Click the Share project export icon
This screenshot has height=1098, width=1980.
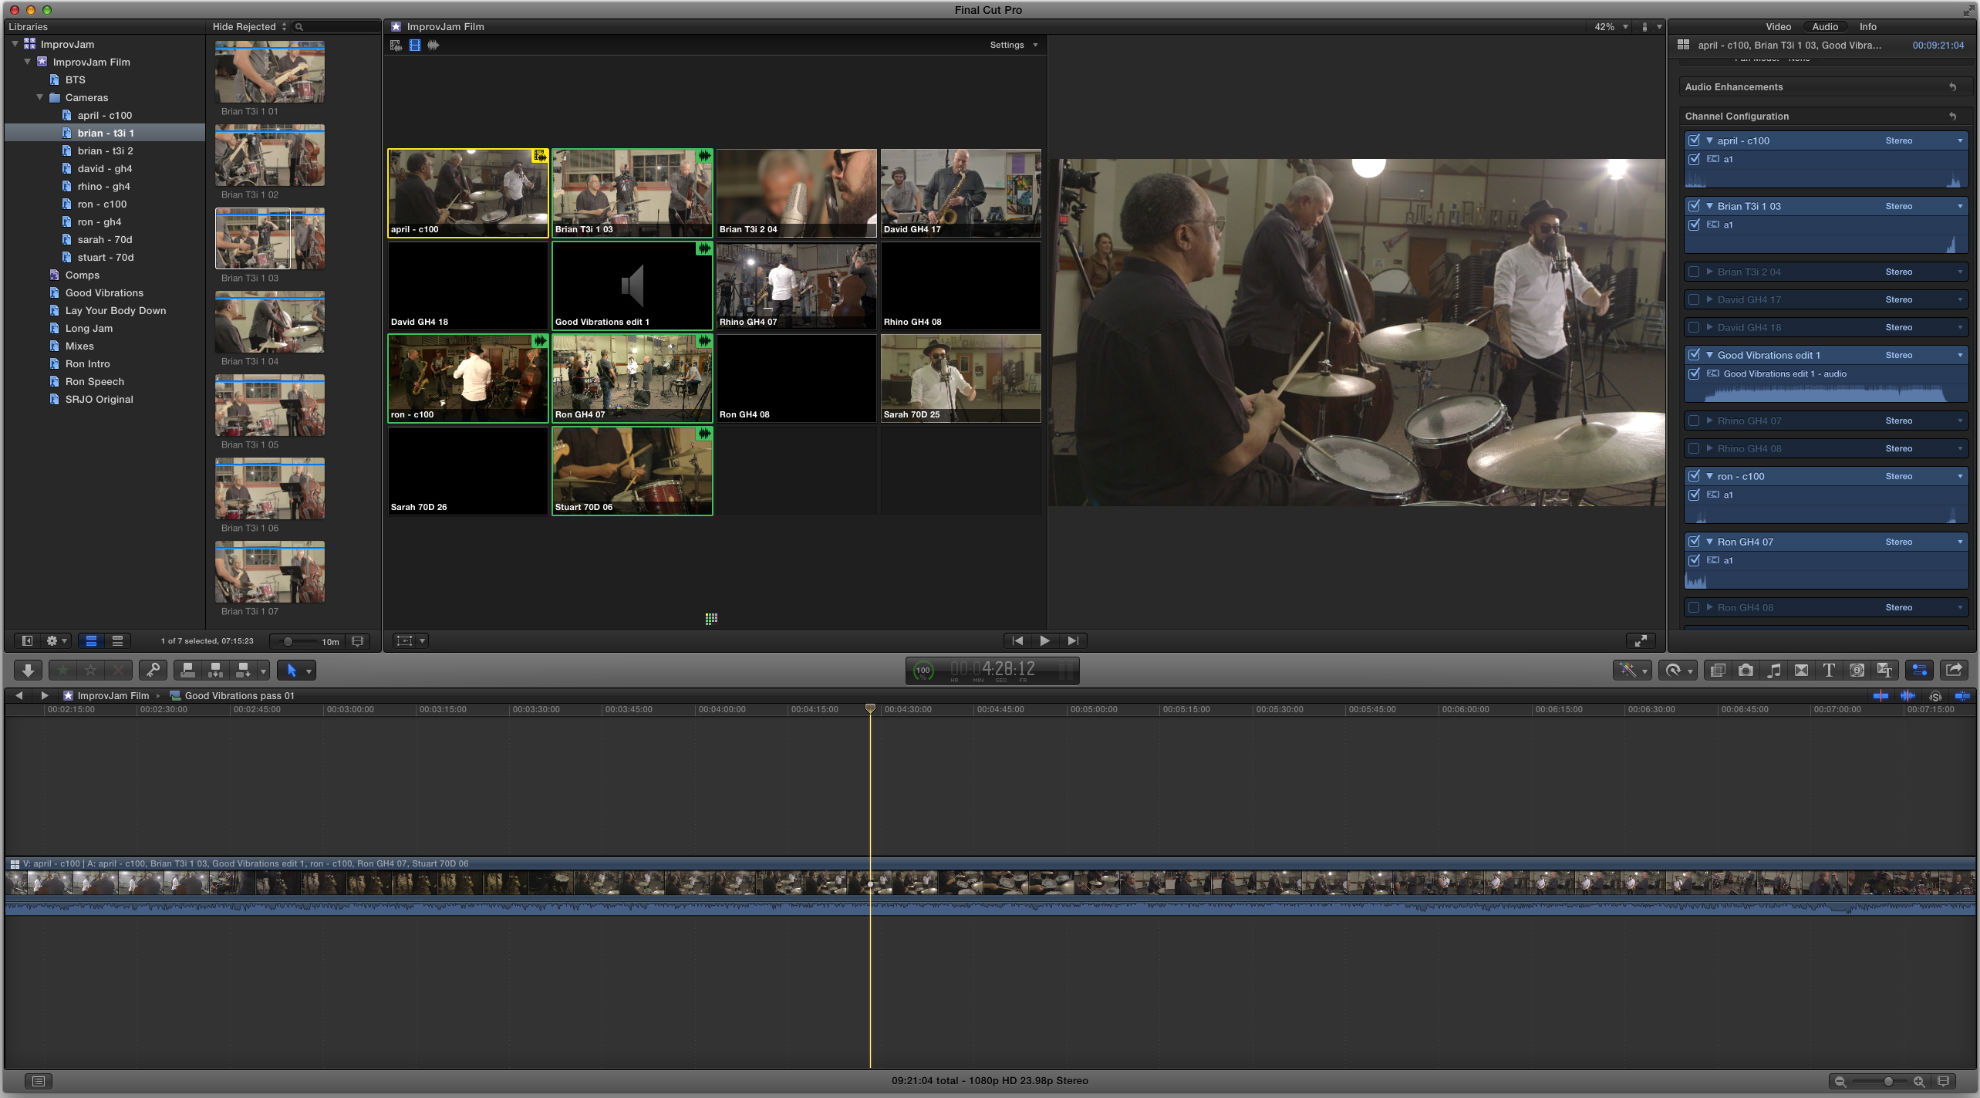point(1953,671)
